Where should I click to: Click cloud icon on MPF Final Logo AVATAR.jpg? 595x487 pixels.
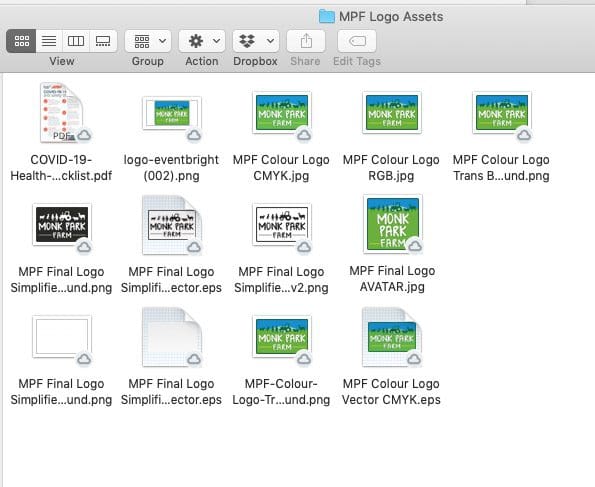coord(415,246)
